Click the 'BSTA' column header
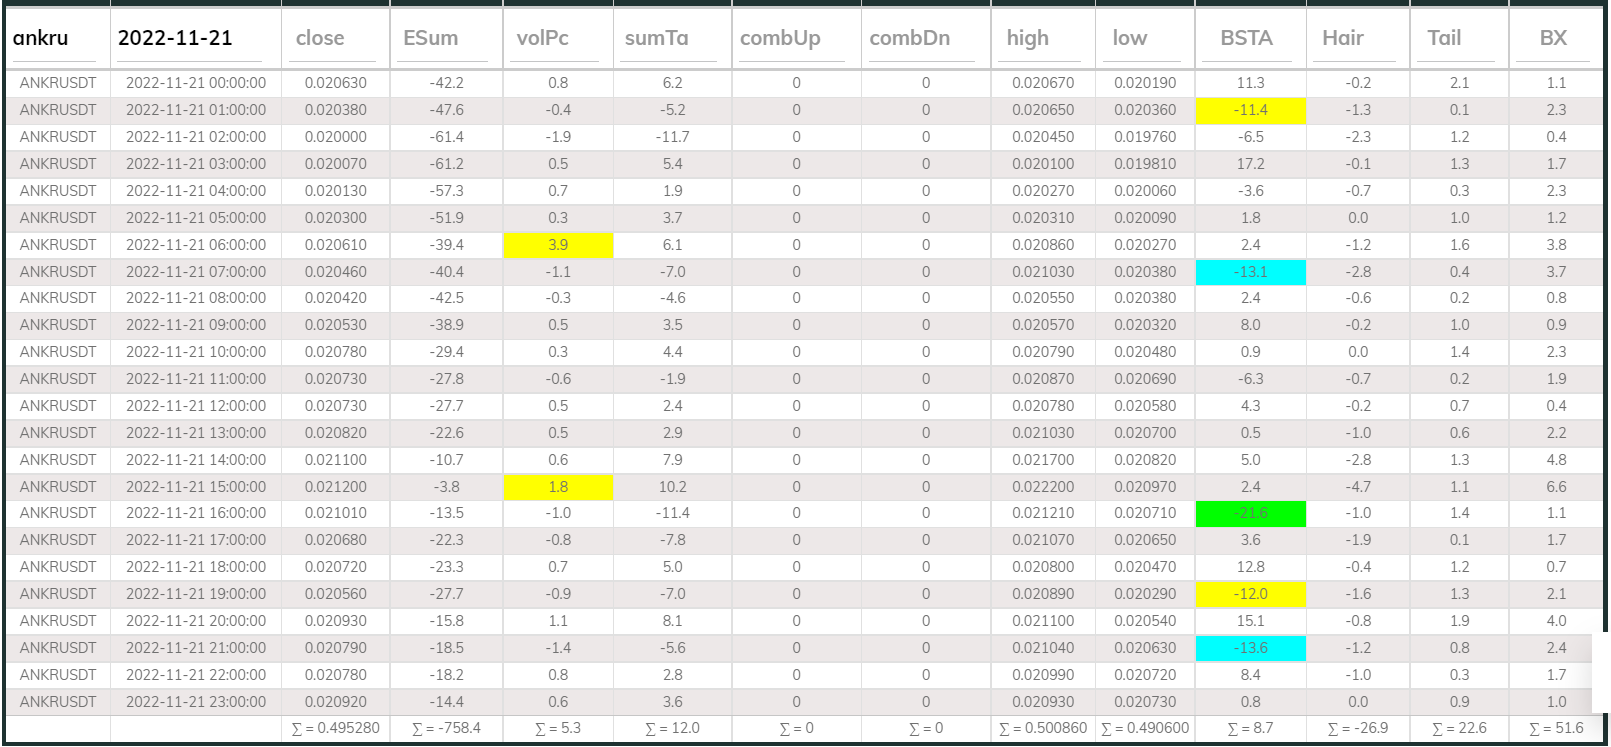The image size is (1611, 747). [x=1246, y=38]
